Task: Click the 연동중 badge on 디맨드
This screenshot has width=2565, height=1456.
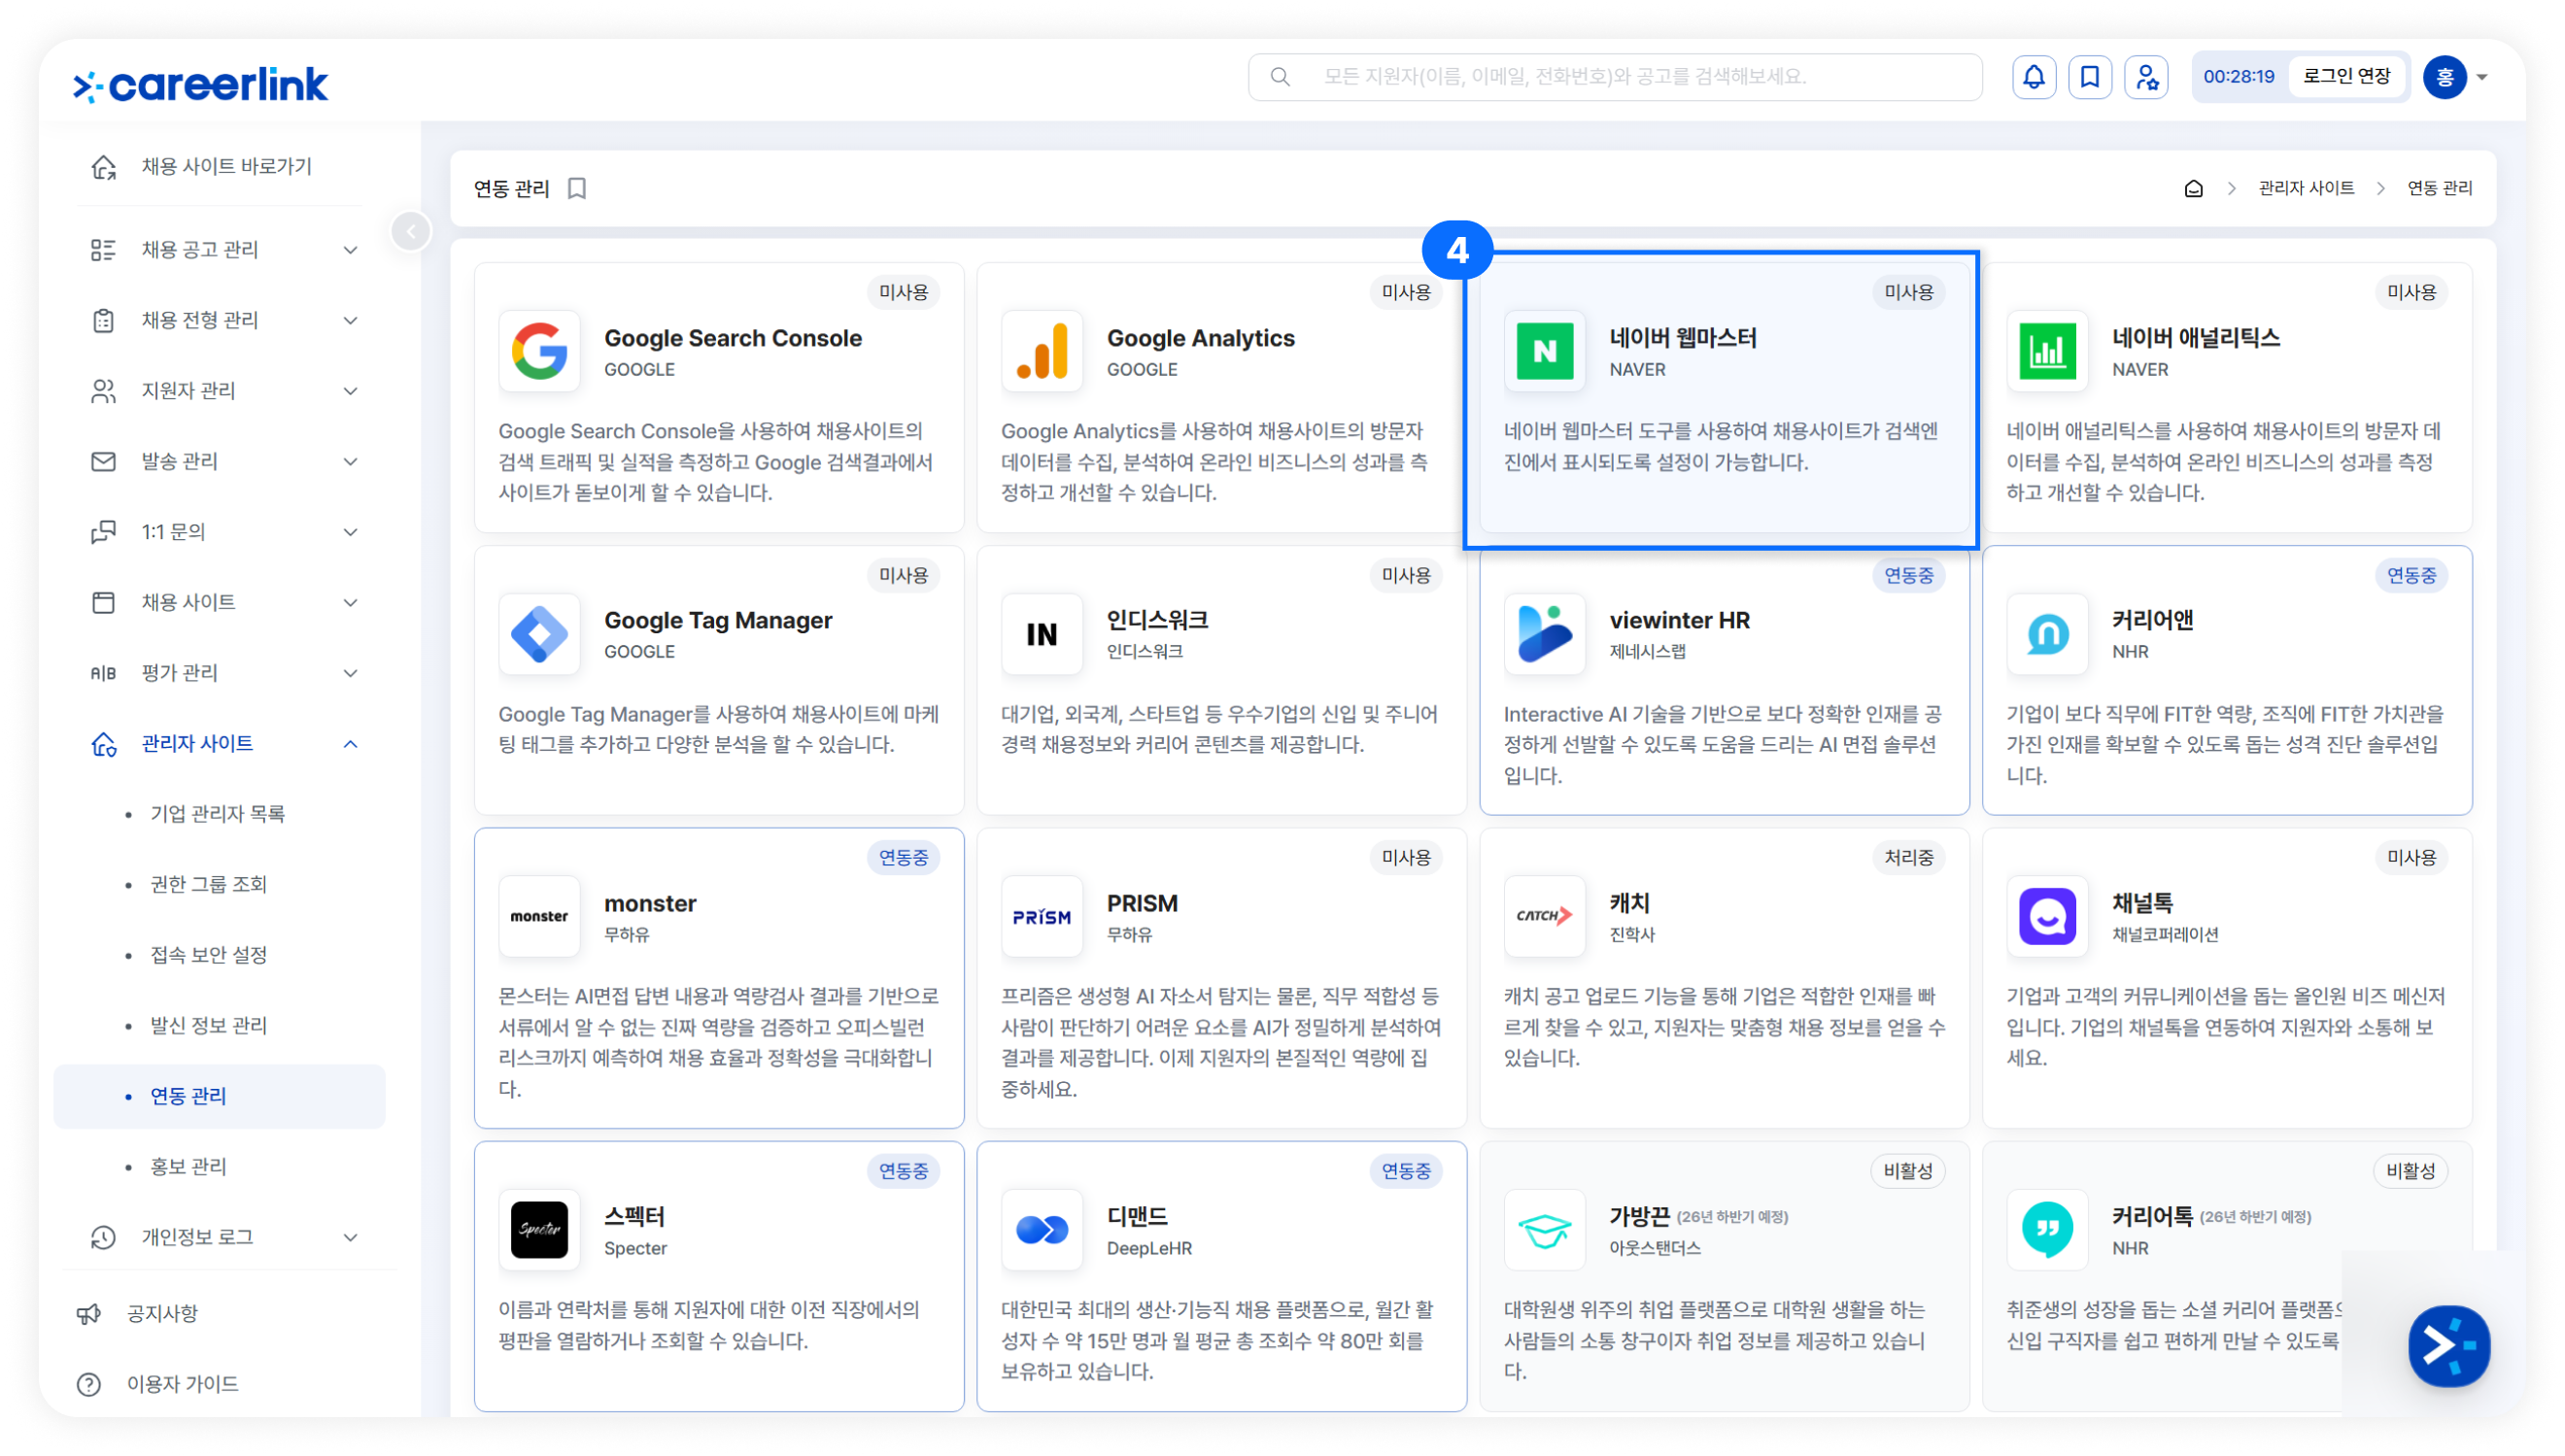Action: click(x=1406, y=1170)
